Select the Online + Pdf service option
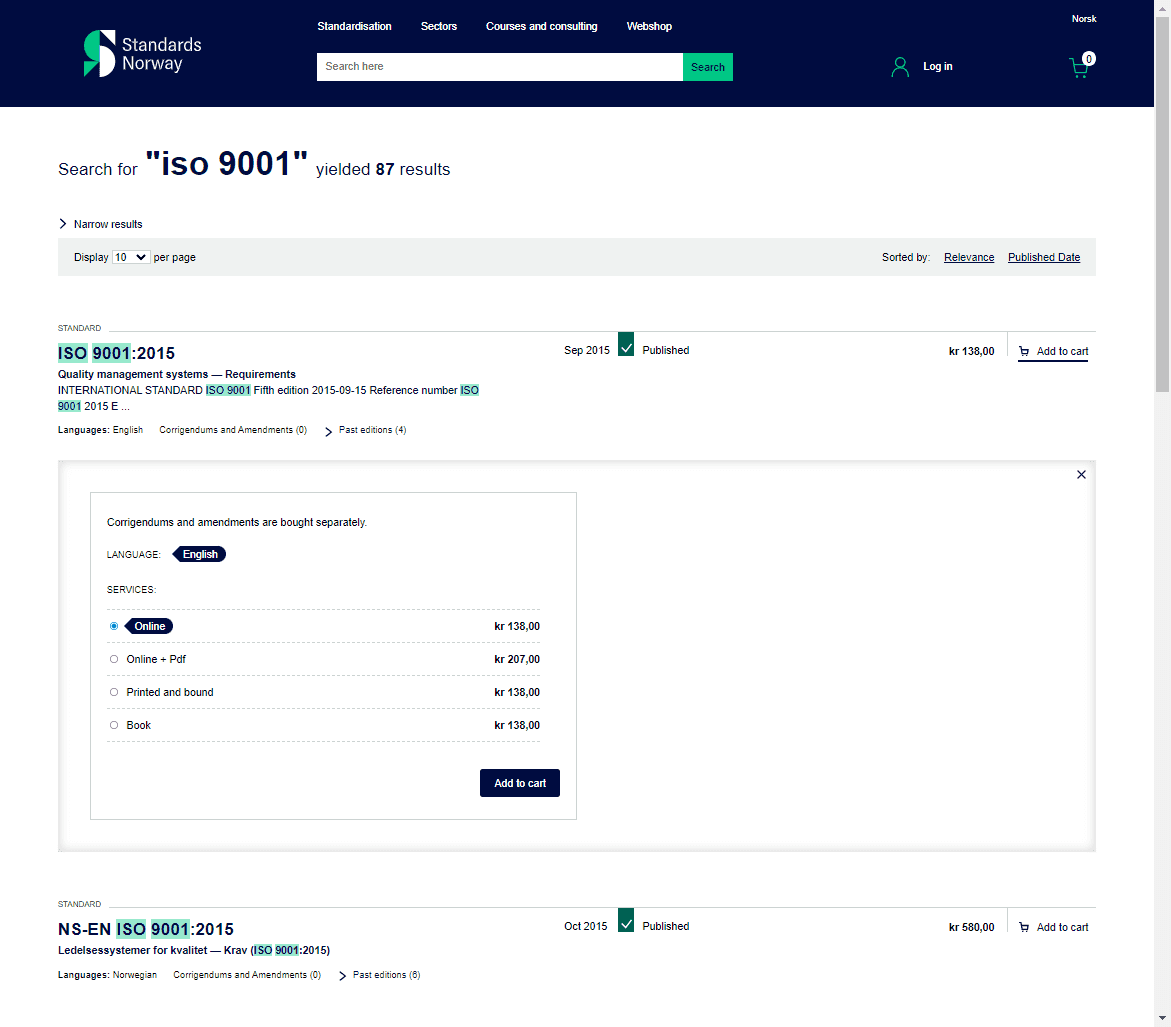 tap(114, 659)
